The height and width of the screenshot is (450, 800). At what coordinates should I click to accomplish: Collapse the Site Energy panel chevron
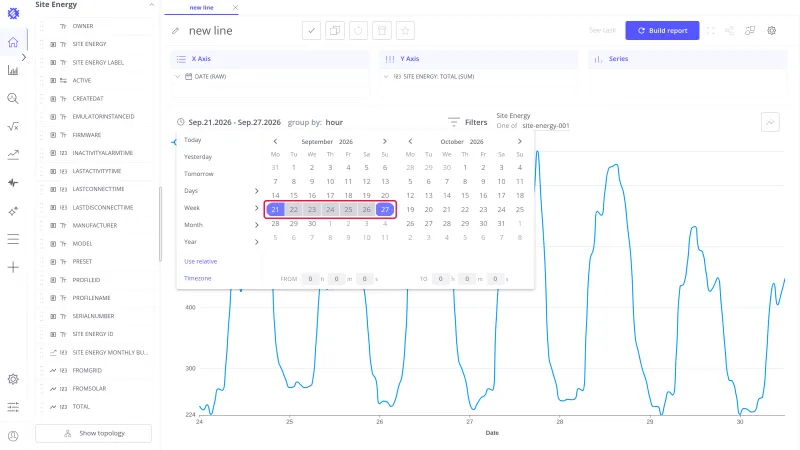point(152,5)
